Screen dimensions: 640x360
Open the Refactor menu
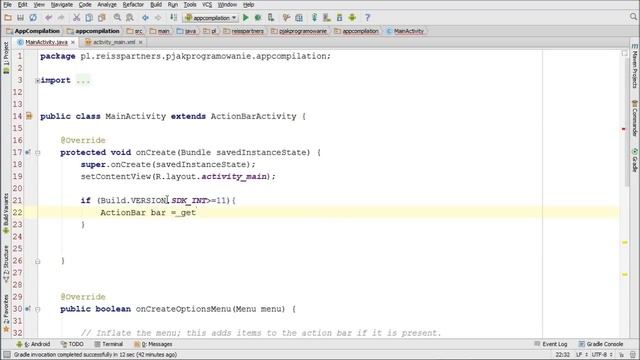[133, 5]
